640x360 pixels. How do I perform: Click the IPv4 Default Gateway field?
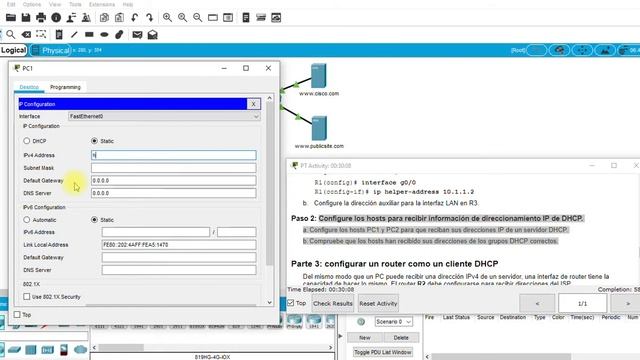(174, 180)
